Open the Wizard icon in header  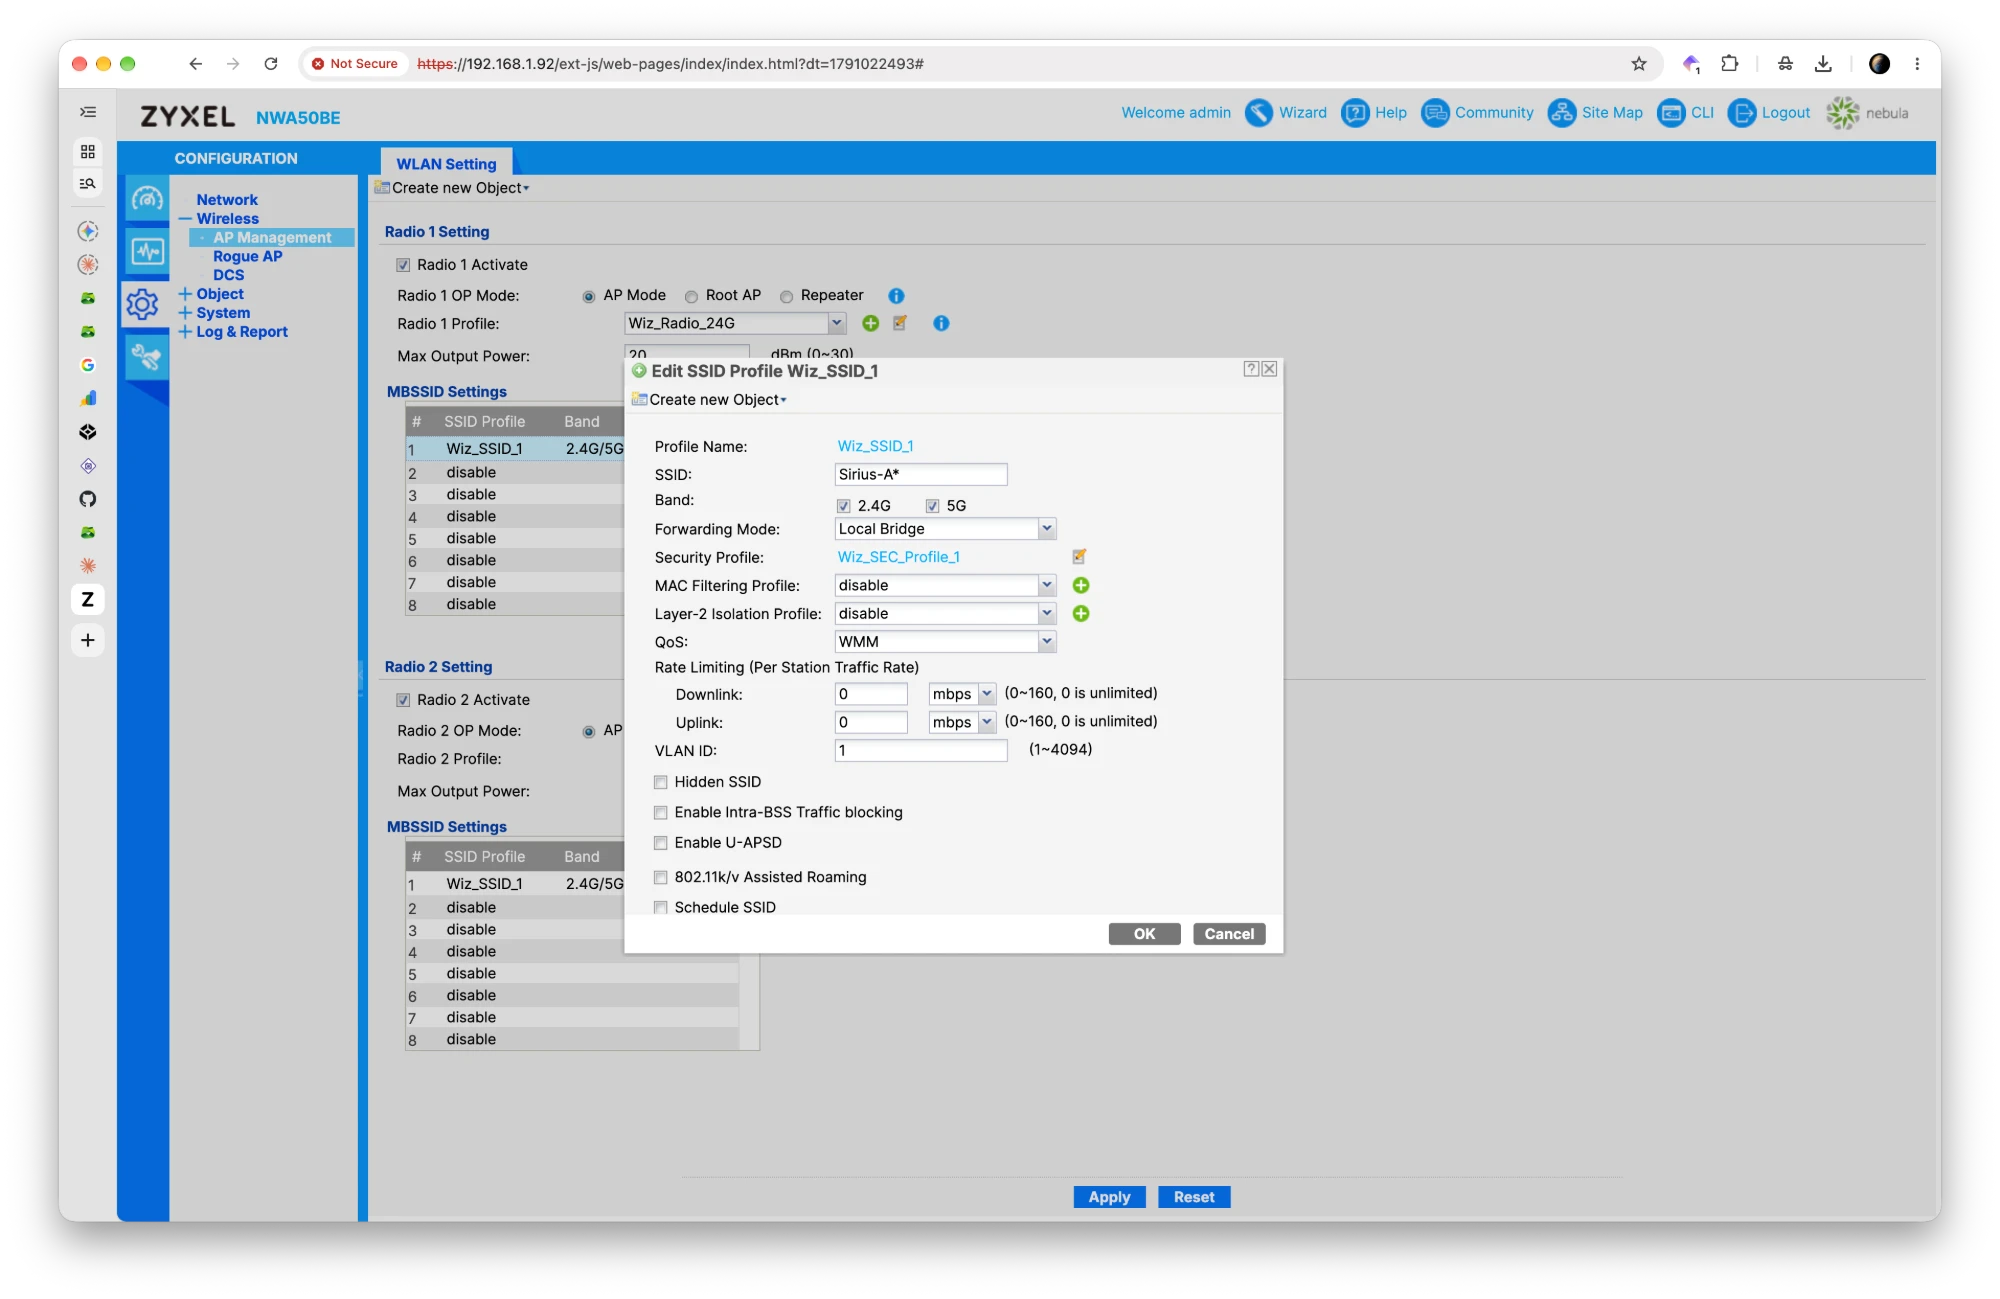(1258, 113)
